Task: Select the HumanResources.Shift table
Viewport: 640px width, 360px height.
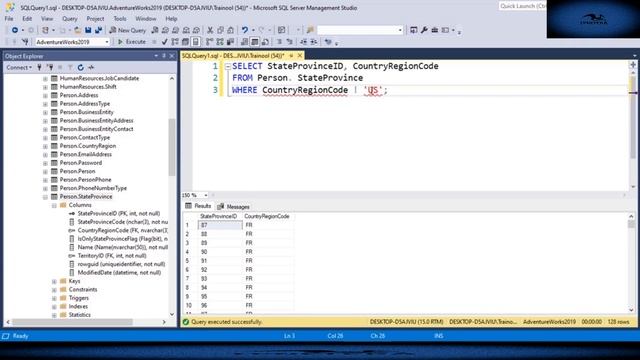Action: 88,87
